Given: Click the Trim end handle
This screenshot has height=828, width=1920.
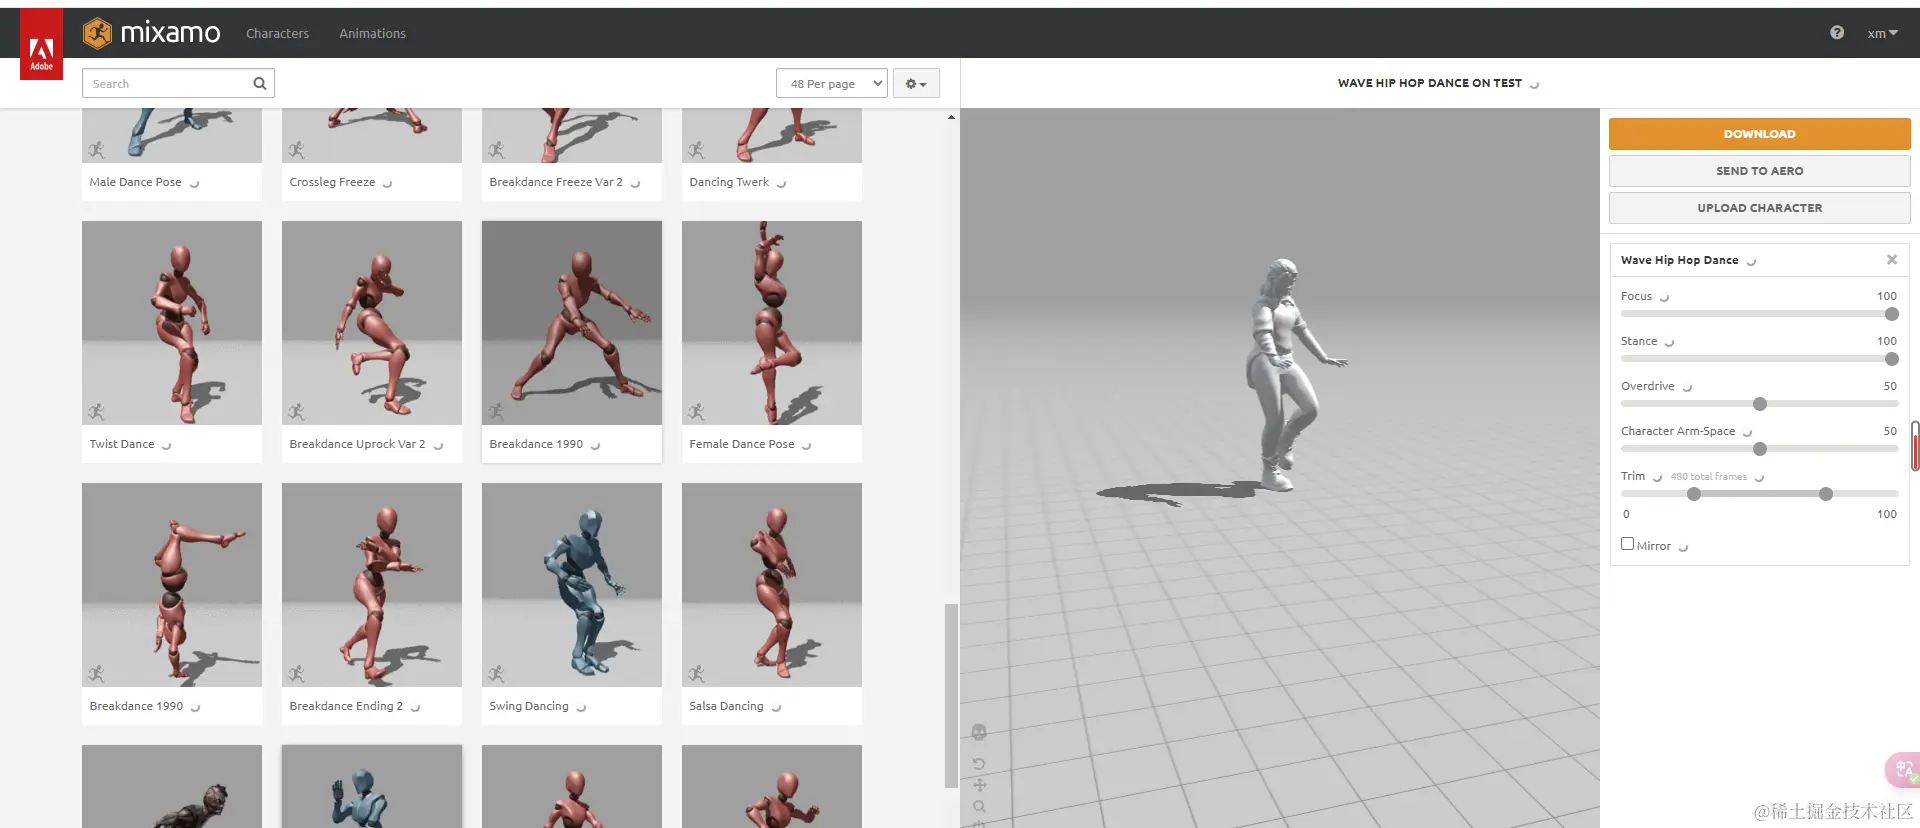Looking at the screenshot, I should point(1826,494).
